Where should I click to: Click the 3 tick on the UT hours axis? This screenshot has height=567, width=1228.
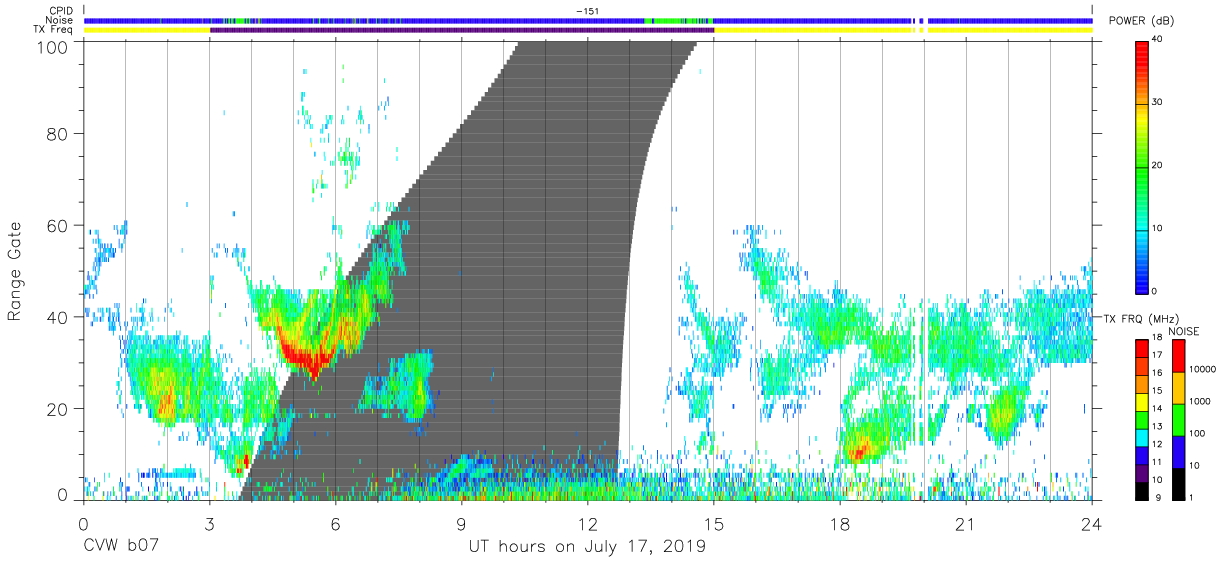click(209, 523)
